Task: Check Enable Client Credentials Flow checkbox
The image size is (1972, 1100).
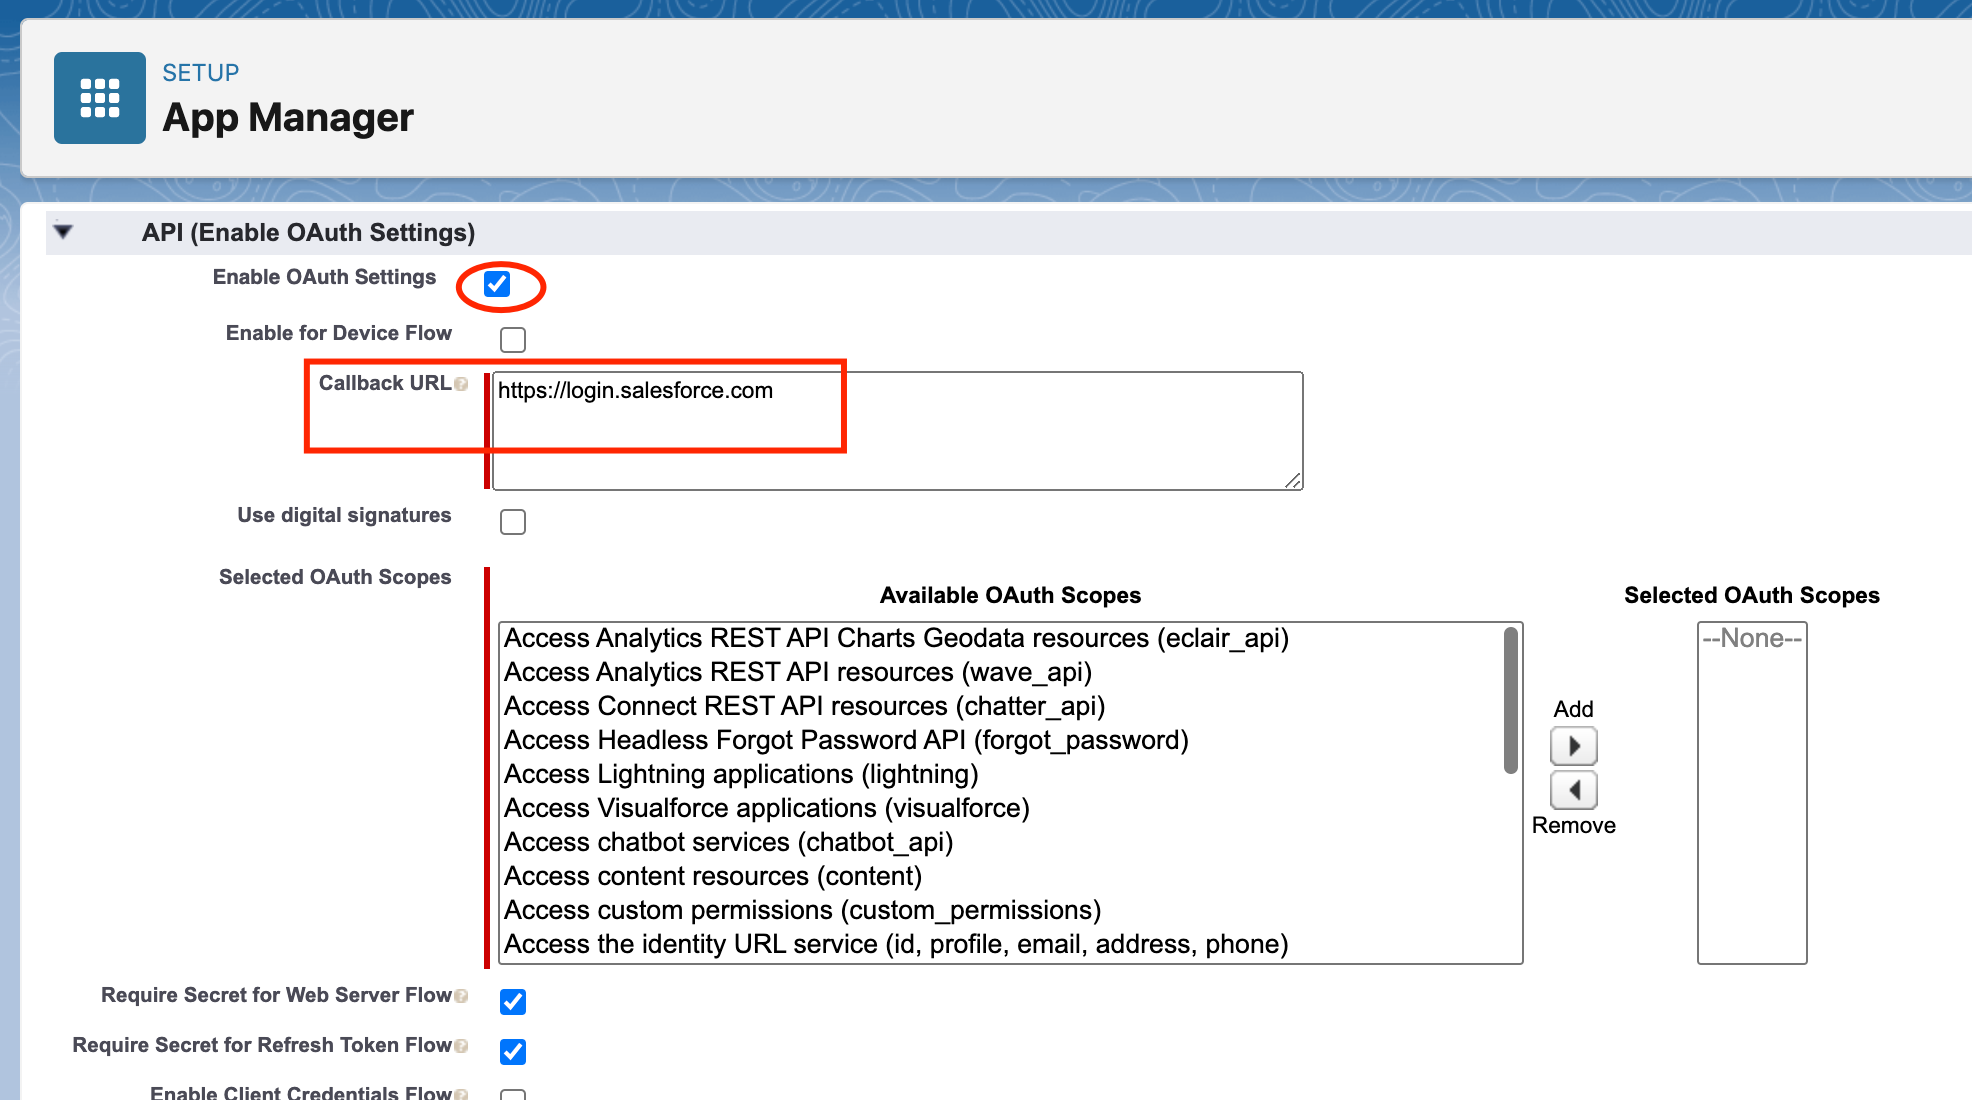Action: (513, 1095)
